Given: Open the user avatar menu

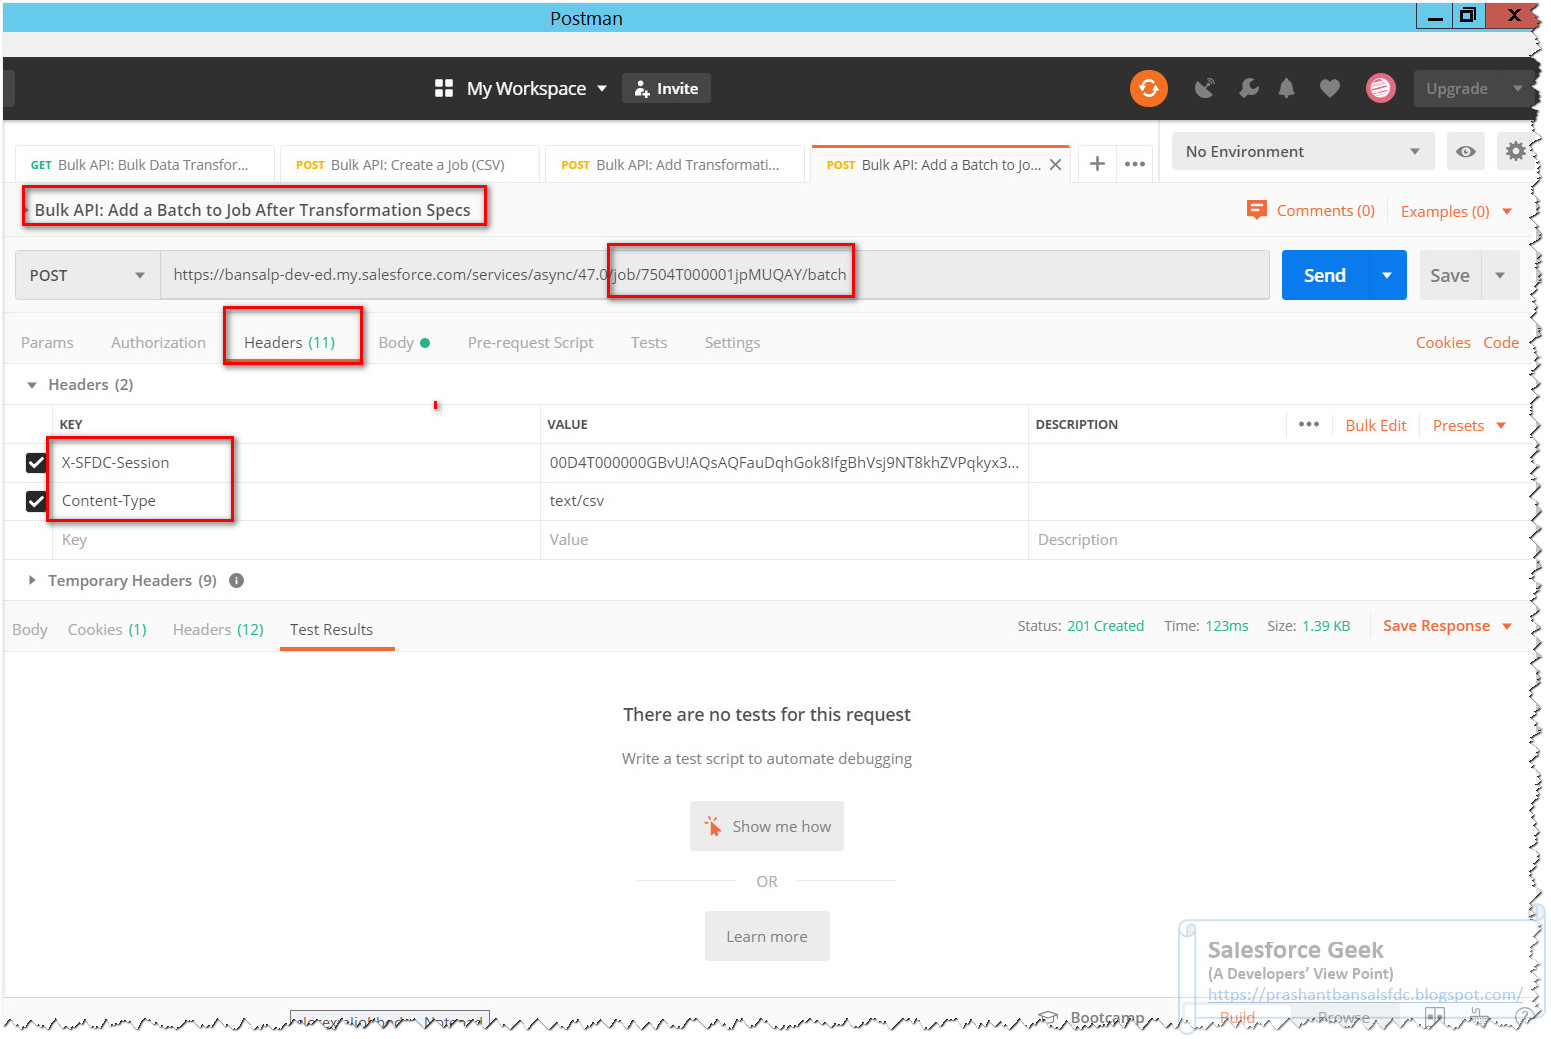Looking at the screenshot, I should (x=1380, y=88).
